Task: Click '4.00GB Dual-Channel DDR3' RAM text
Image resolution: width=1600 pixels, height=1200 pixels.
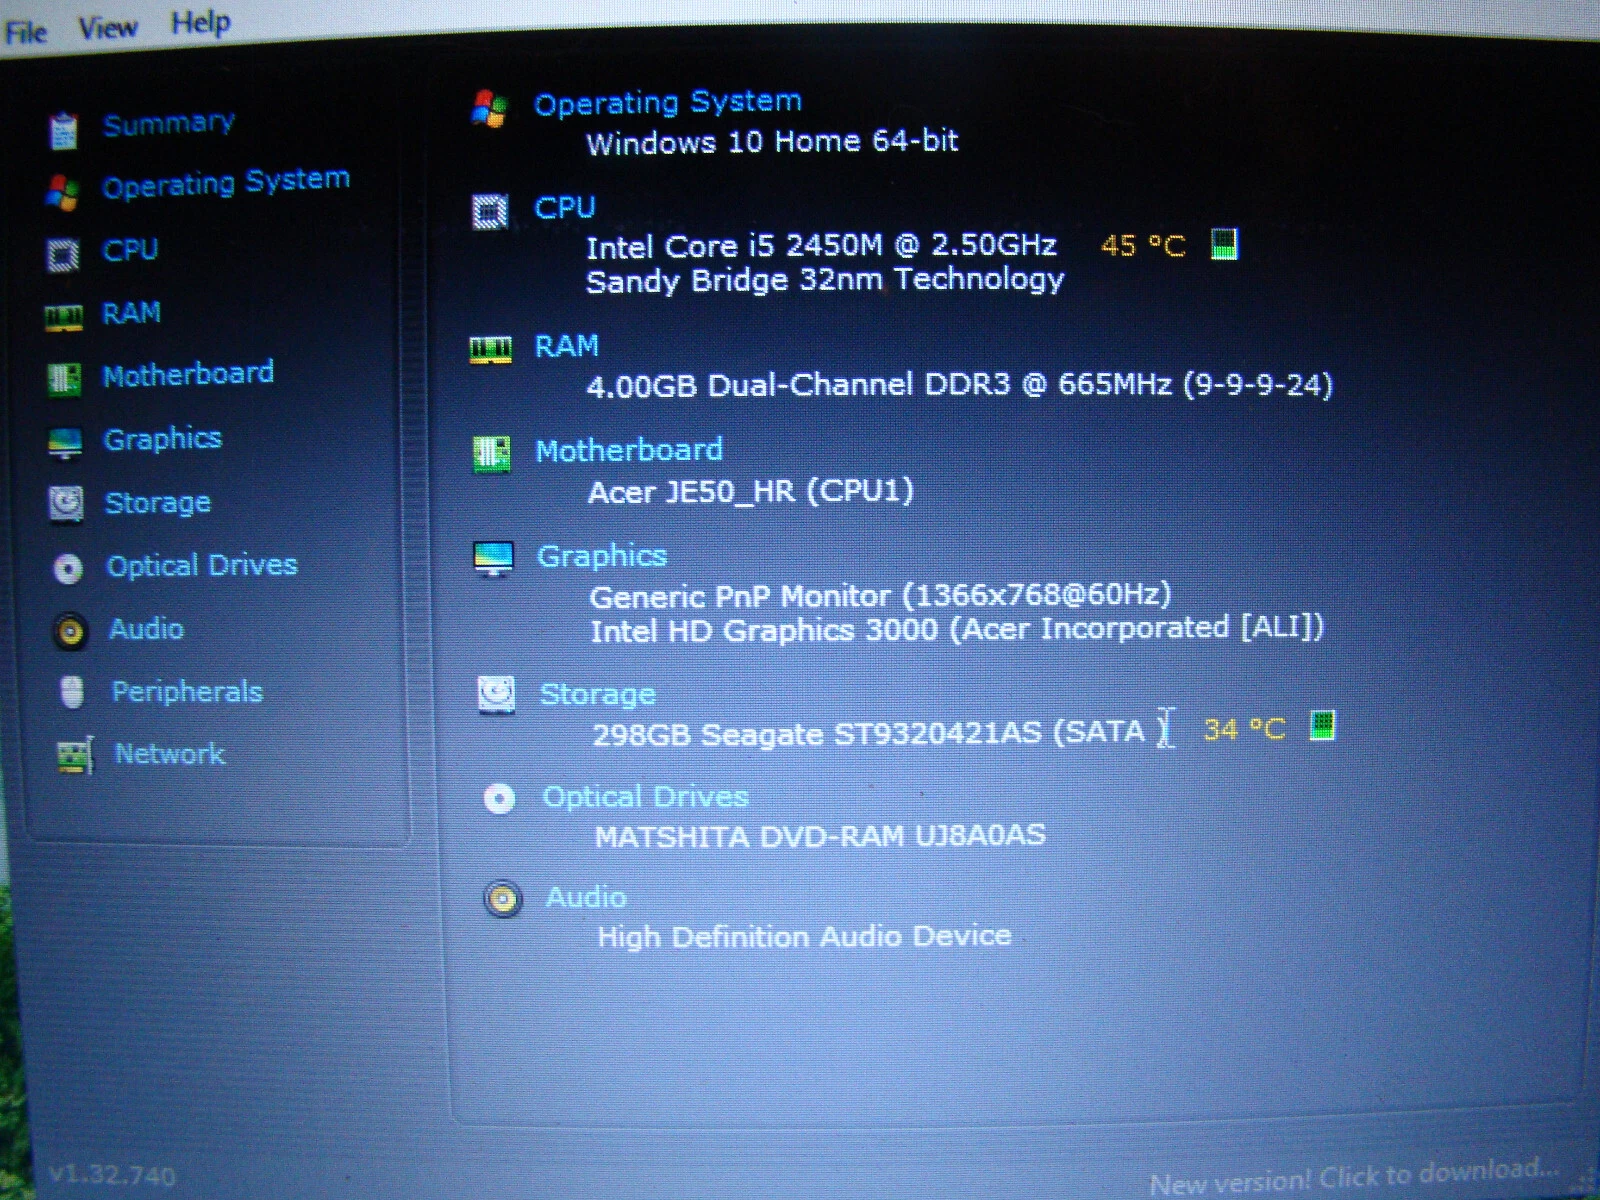Action: (799, 385)
